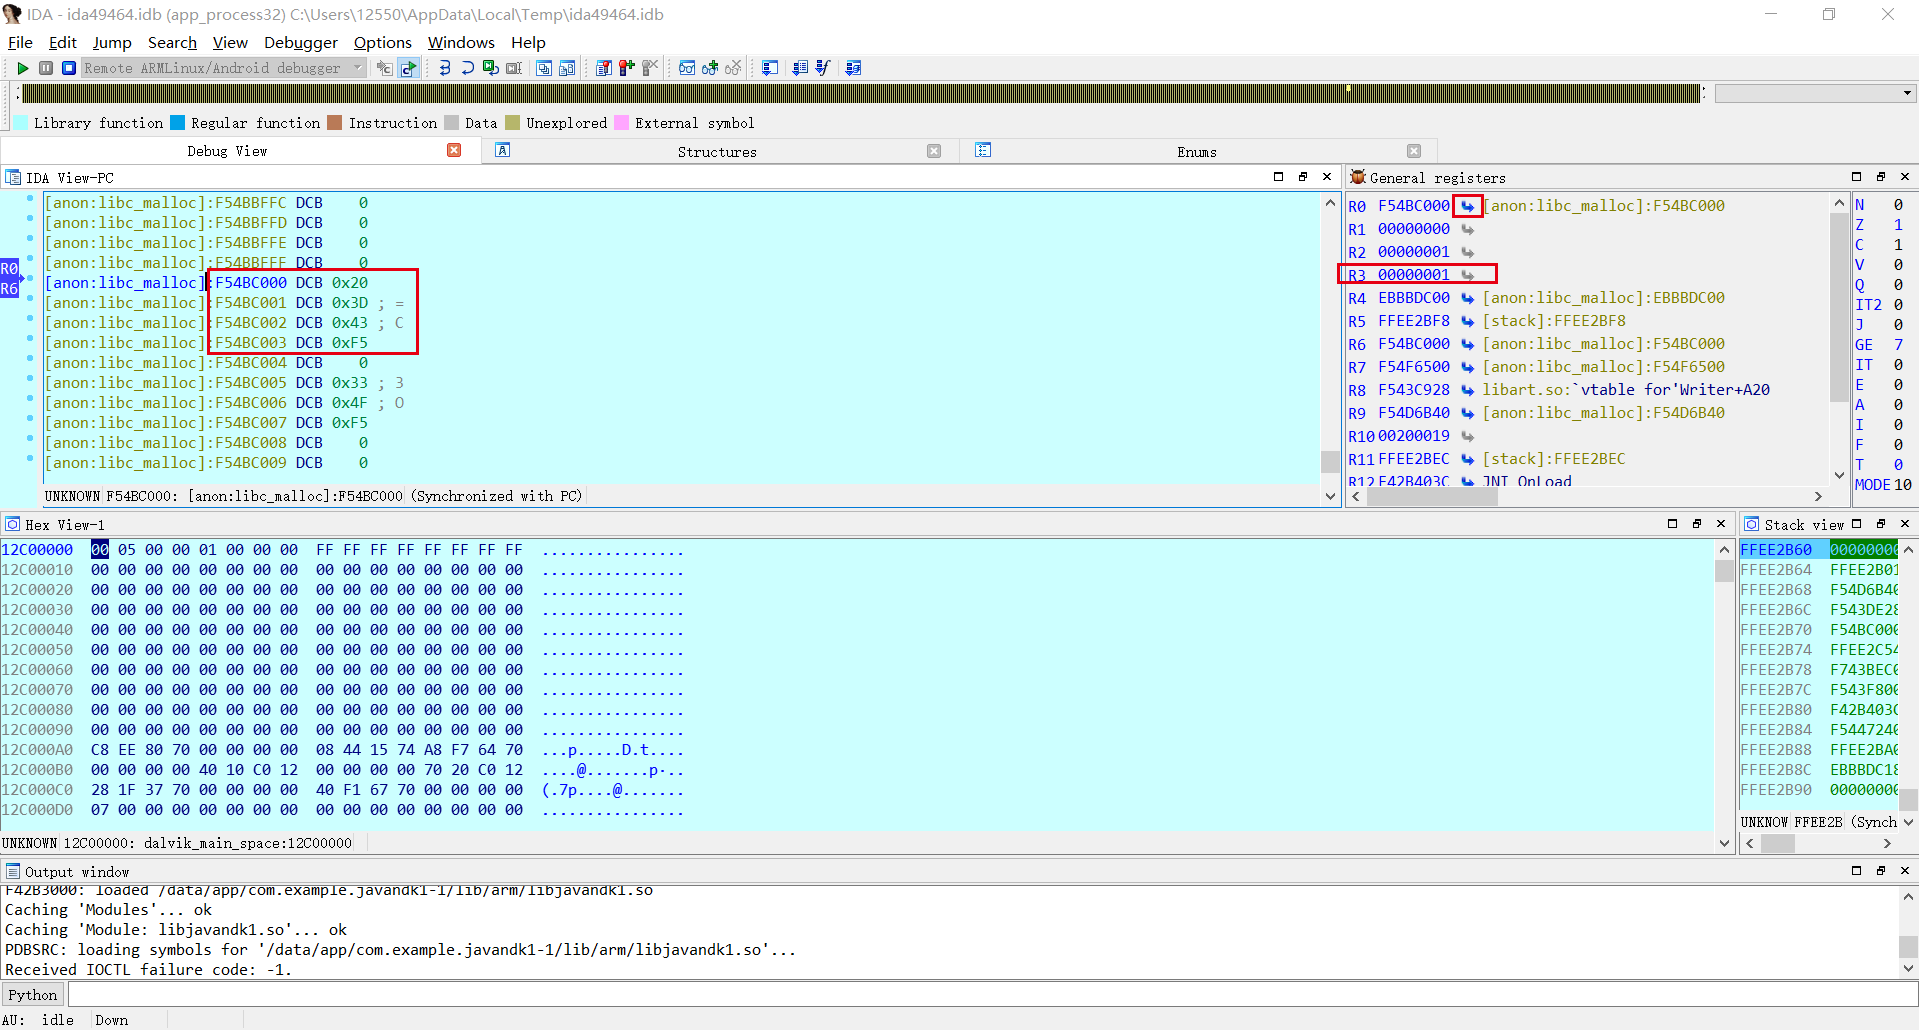The width and height of the screenshot is (1919, 1030).
Task: Open the File menu
Action: click(x=20, y=42)
